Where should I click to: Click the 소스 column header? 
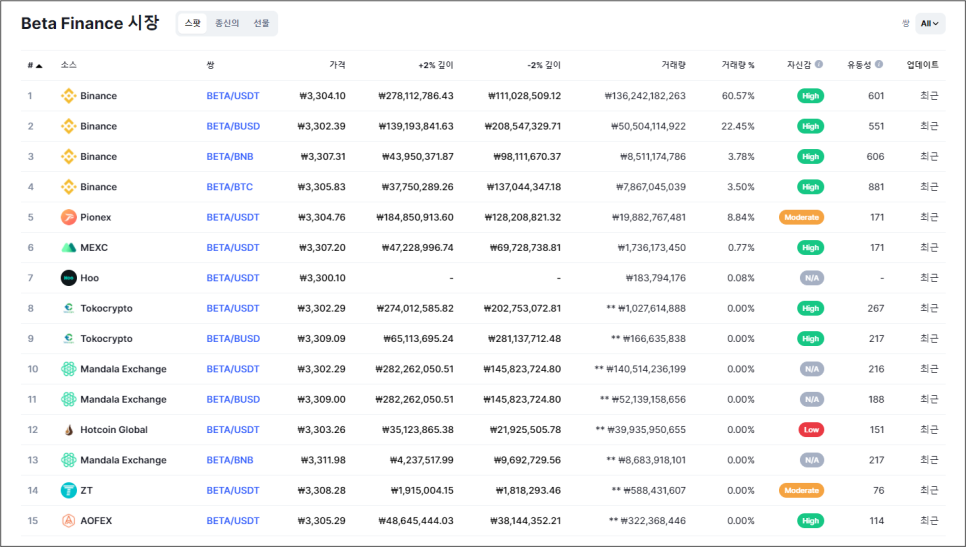[68, 65]
